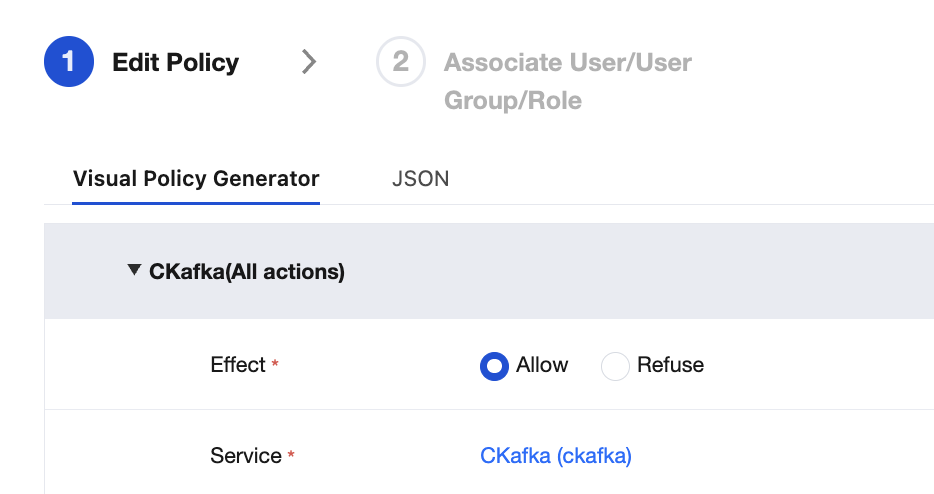The width and height of the screenshot is (934, 494).
Task: Click the arrow between the two steps
Action: click(x=309, y=62)
